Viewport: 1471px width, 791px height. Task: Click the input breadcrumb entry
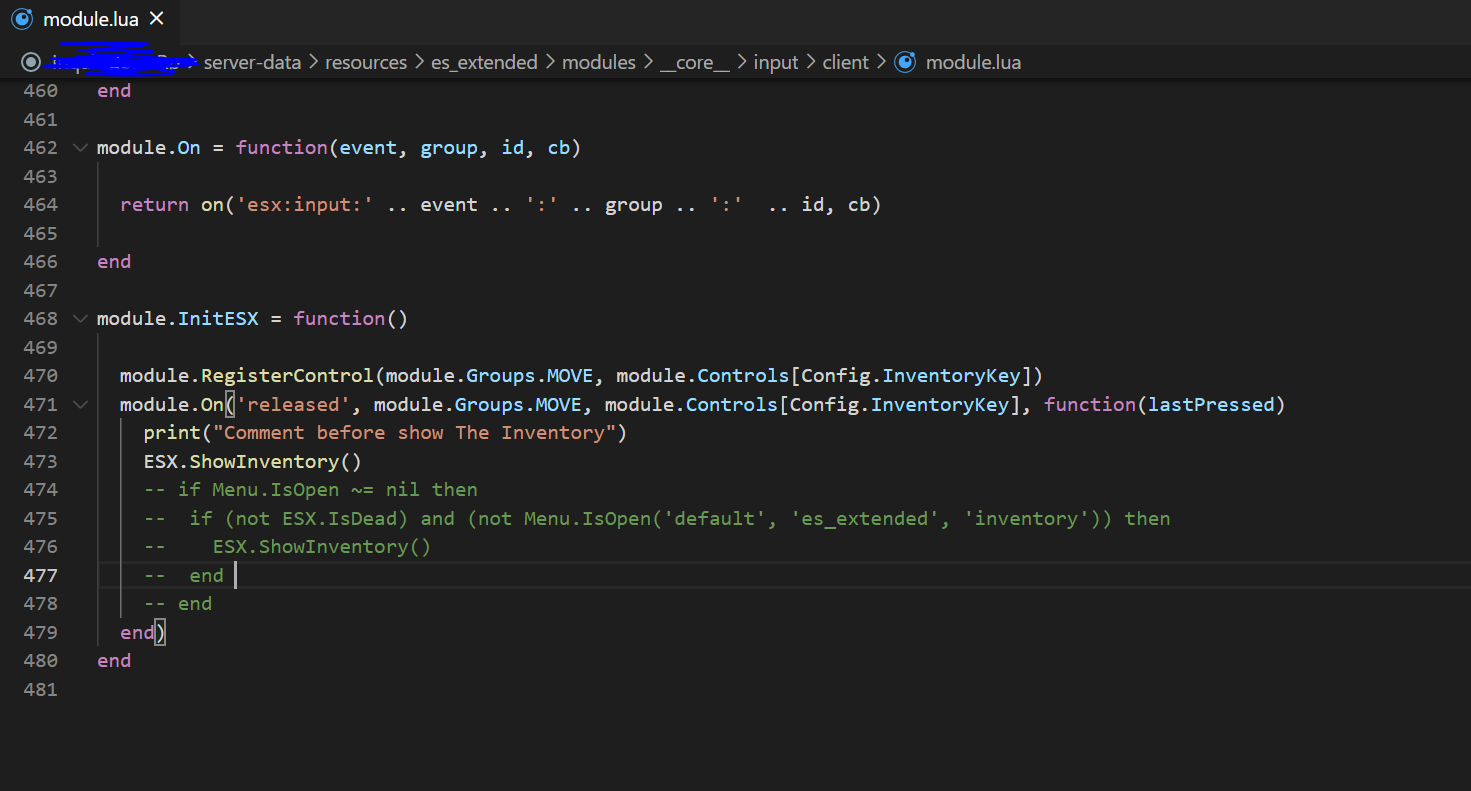(776, 62)
